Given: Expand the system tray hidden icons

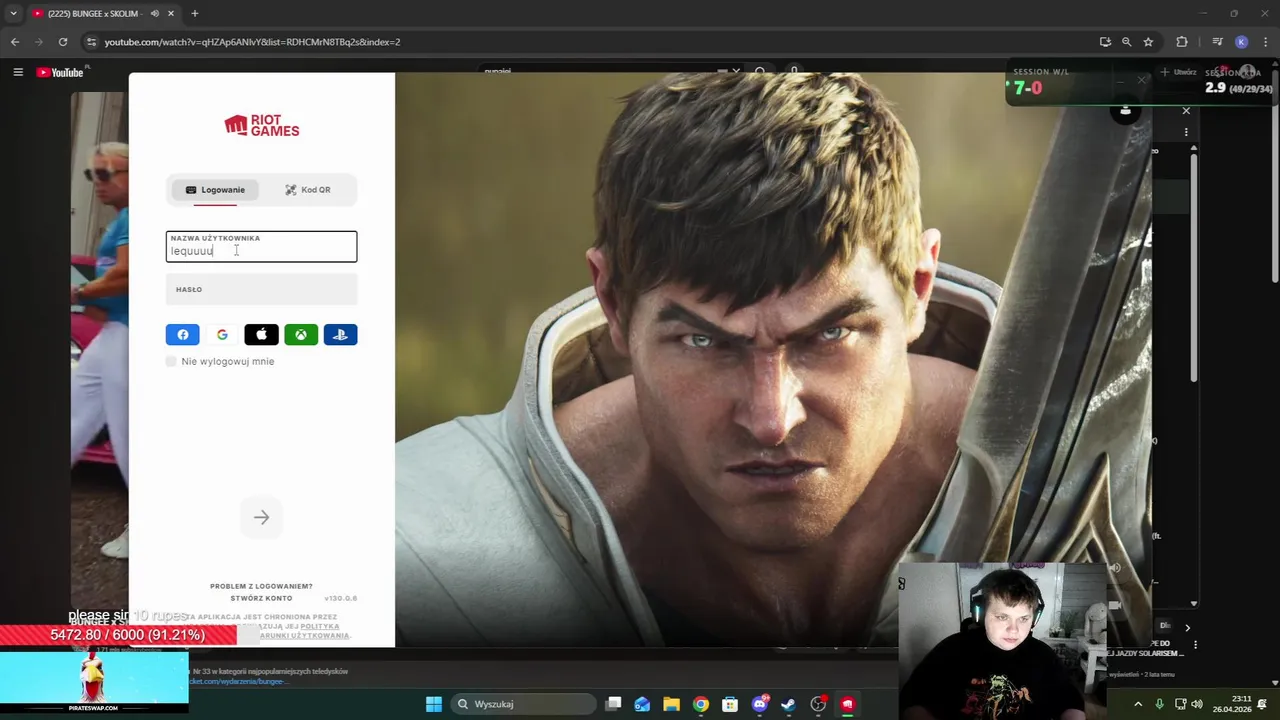Looking at the screenshot, I should 1138,704.
